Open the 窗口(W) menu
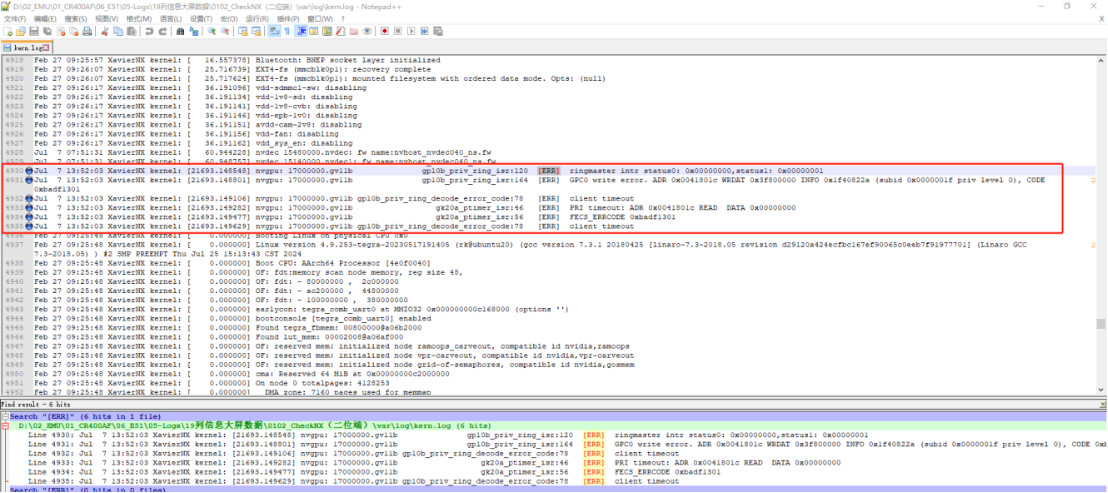Viewport: 1108px width, 493px height. point(319,18)
